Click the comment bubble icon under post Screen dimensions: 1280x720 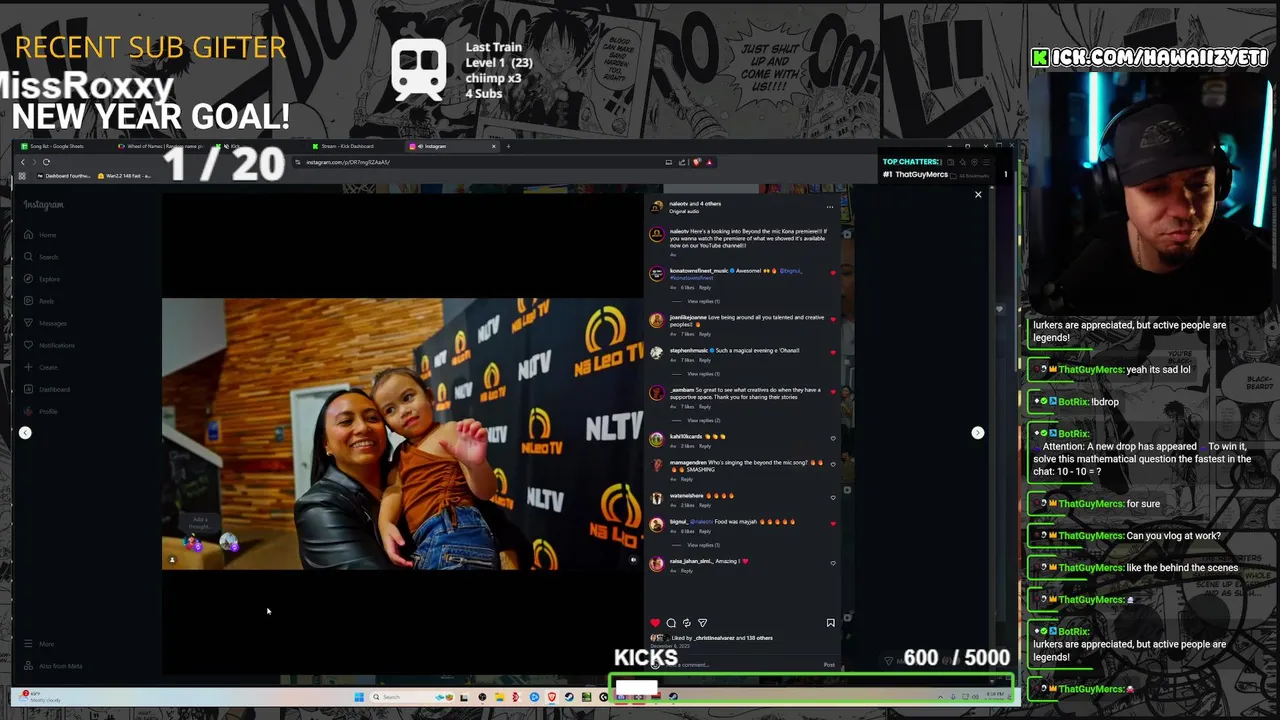coord(671,623)
